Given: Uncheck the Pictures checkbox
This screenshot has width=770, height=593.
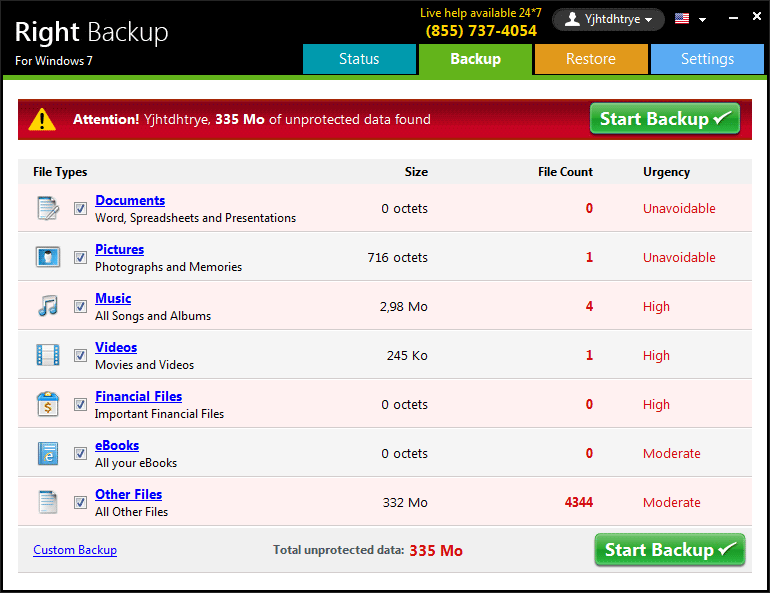Looking at the screenshot, I should pos(81,257).
